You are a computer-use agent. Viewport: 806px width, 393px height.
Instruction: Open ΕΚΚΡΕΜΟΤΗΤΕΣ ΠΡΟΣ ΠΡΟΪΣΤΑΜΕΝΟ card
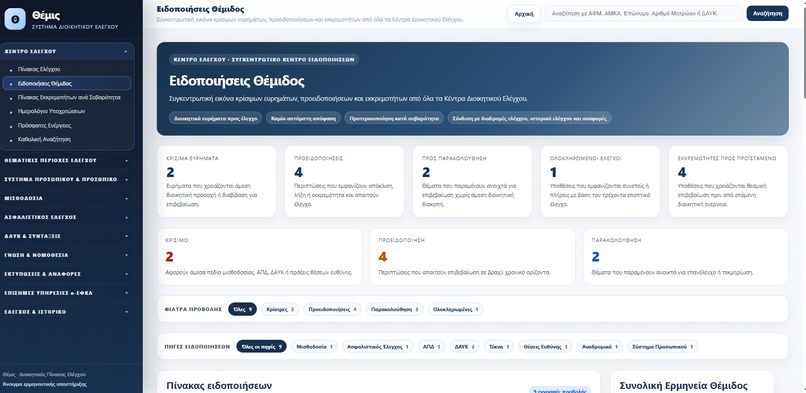point(728,181)
